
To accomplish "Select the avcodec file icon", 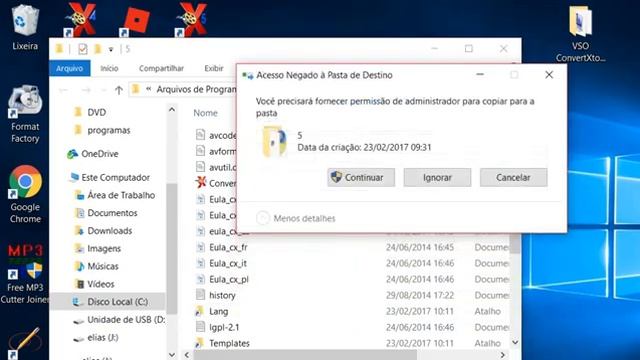I will (x=200, y=135).
